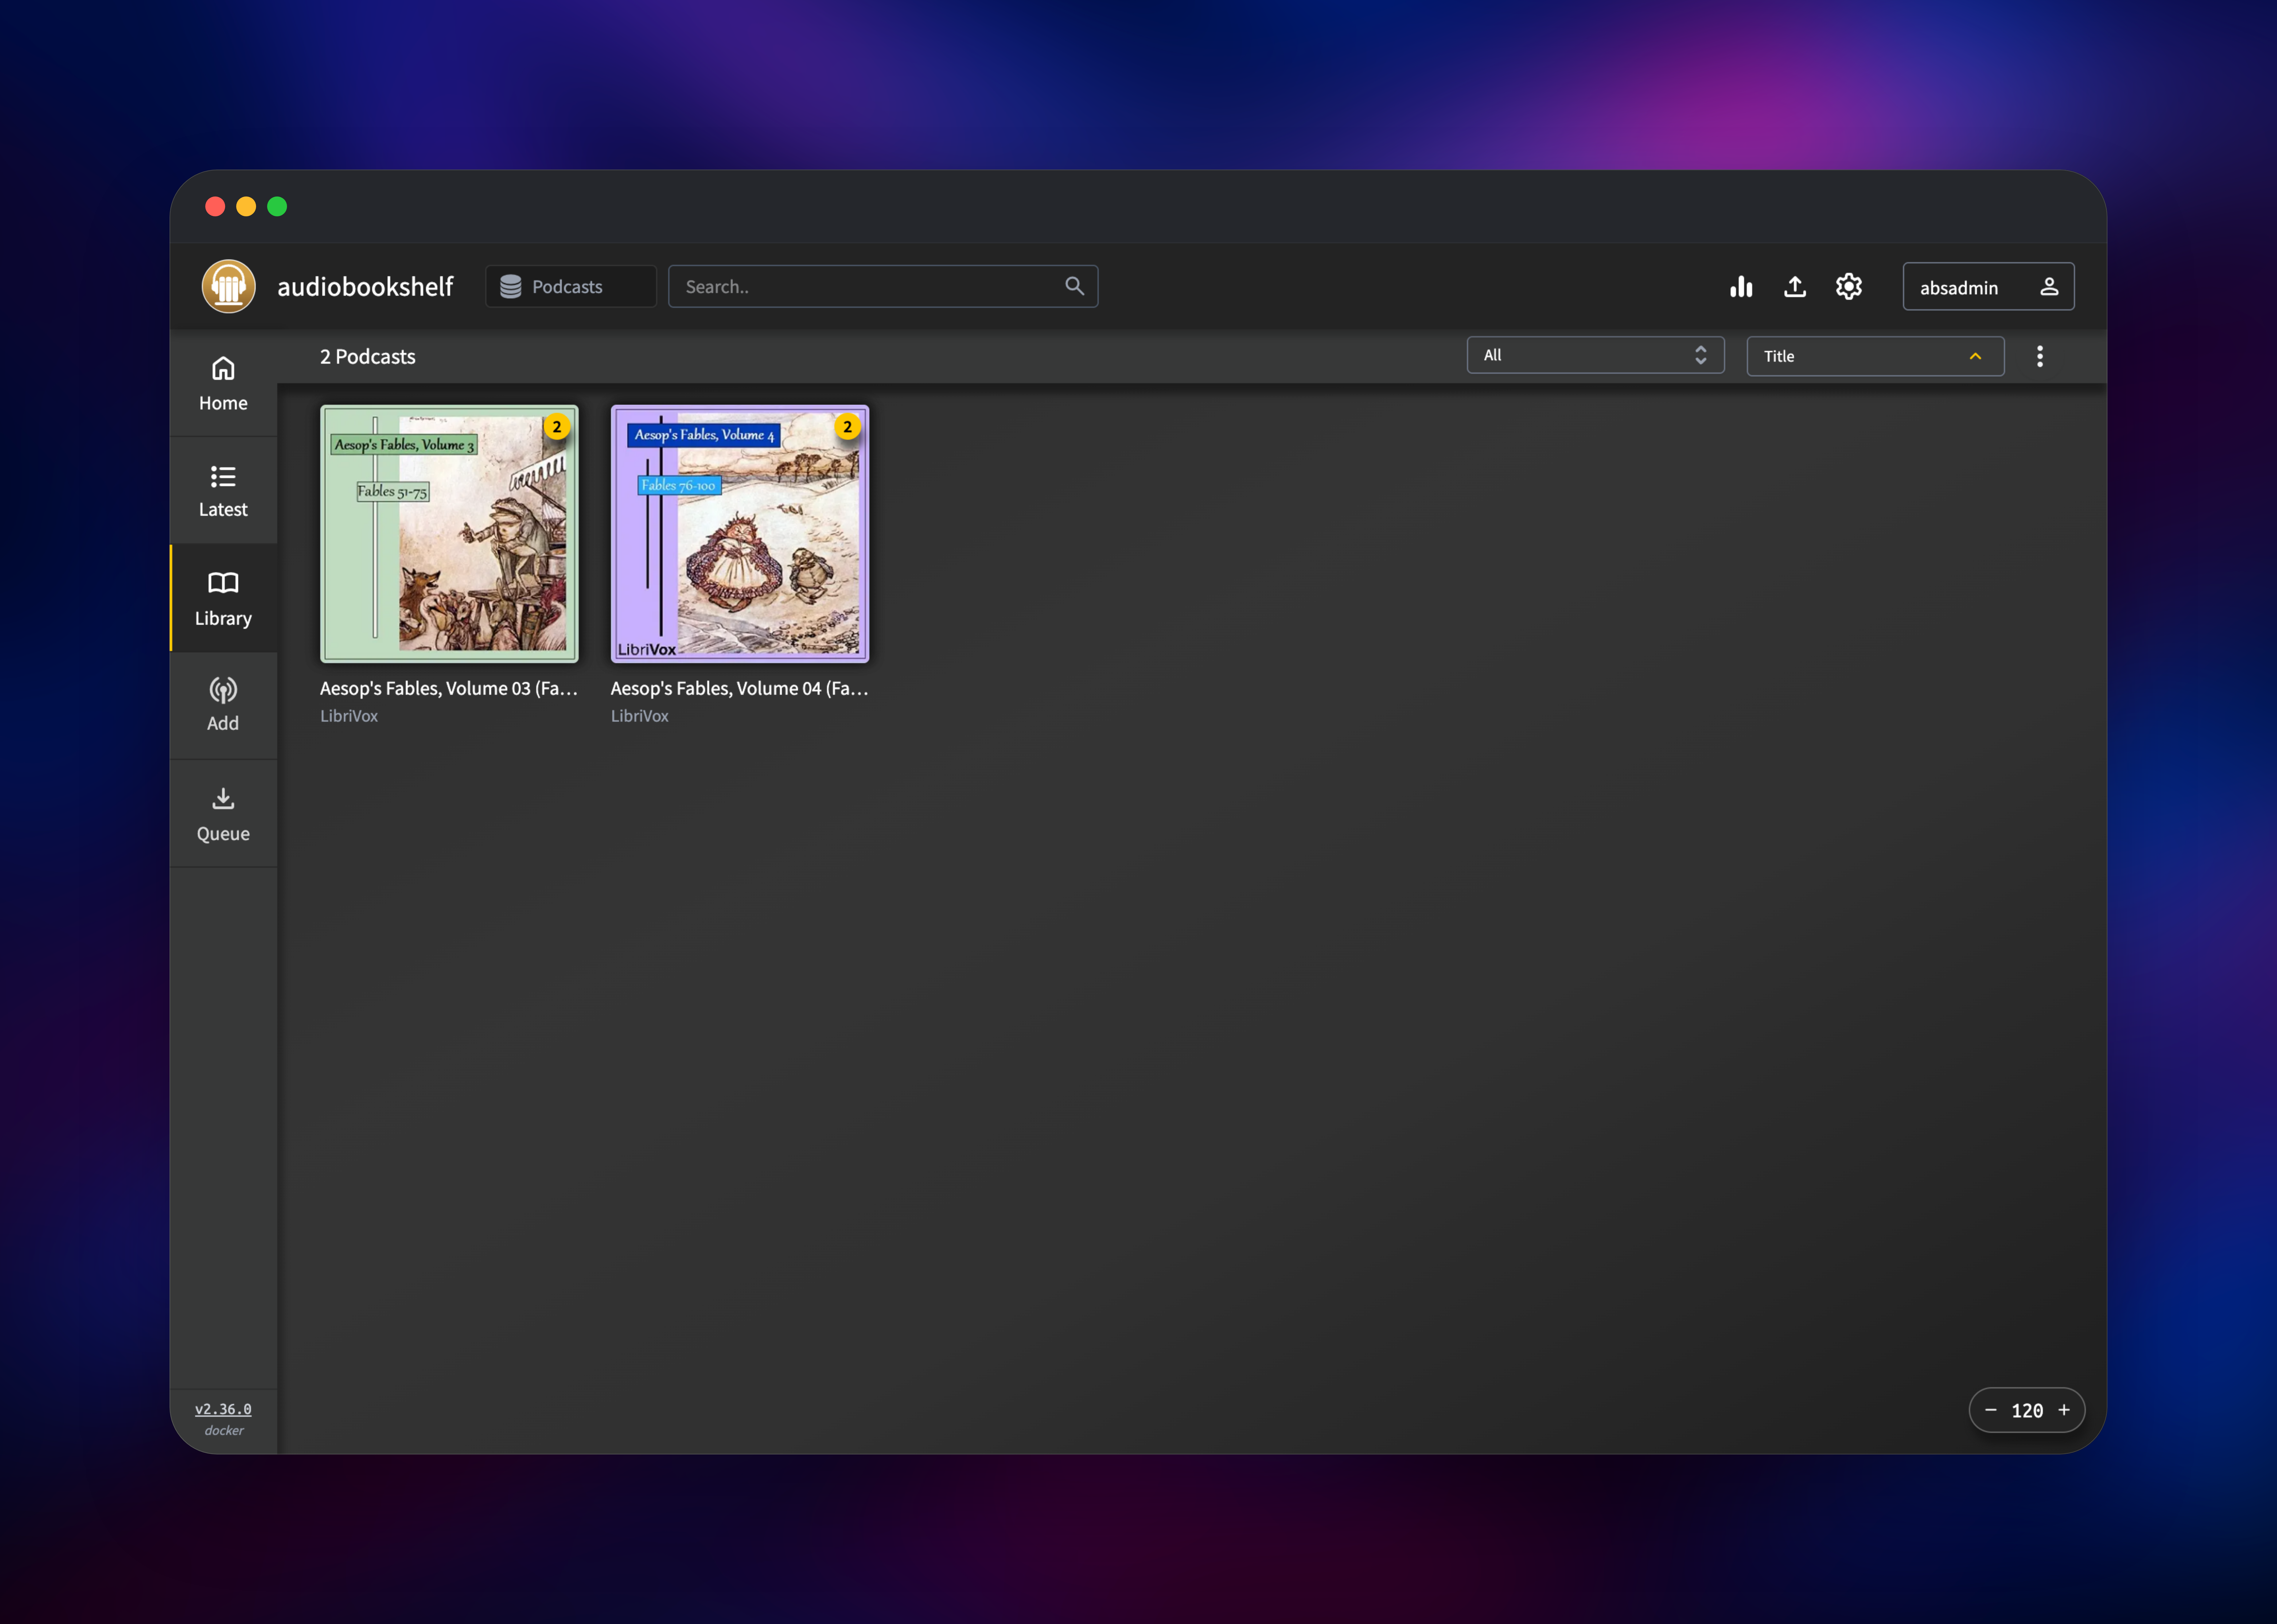Open the audiobookshelf title link

pyautogui.click(x=365, y=287)
